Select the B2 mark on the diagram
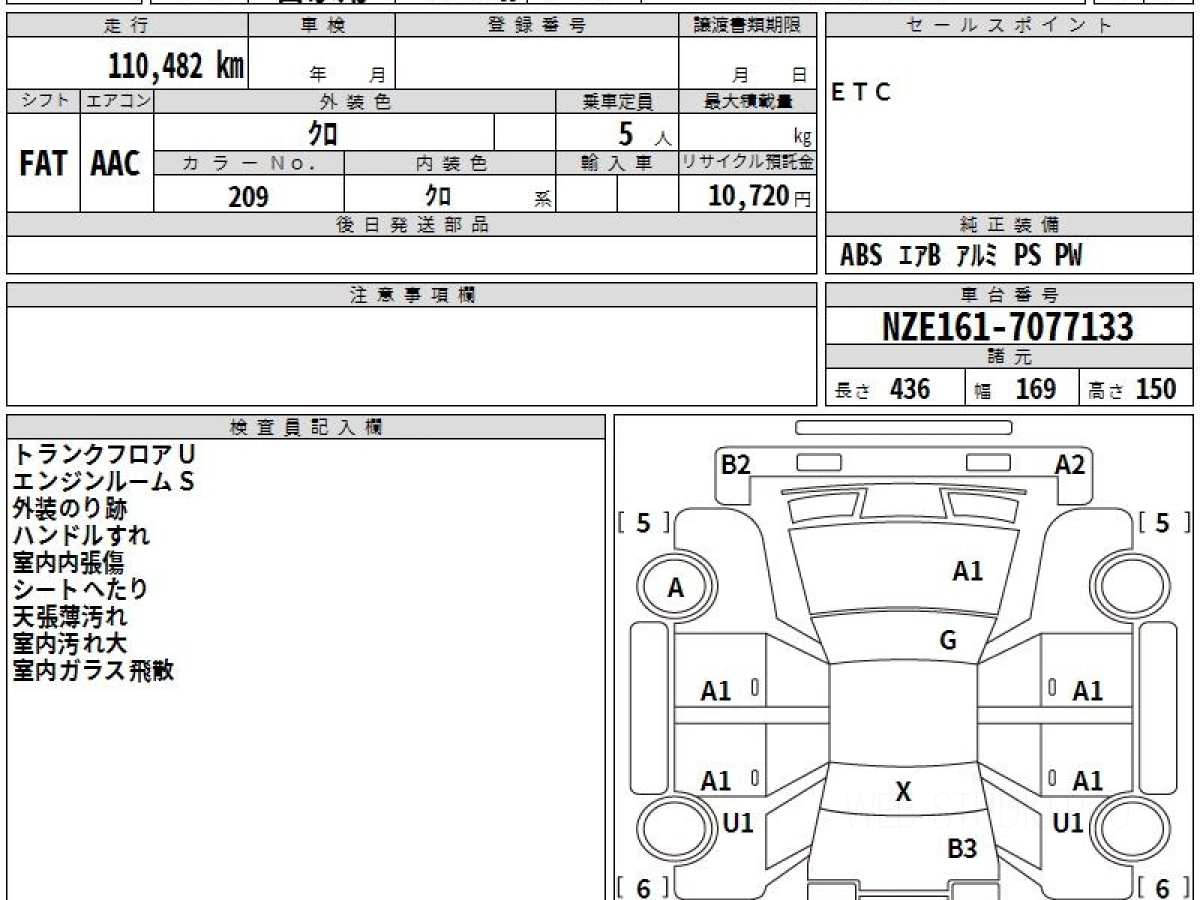1200x900 pixels. (736, 465)
